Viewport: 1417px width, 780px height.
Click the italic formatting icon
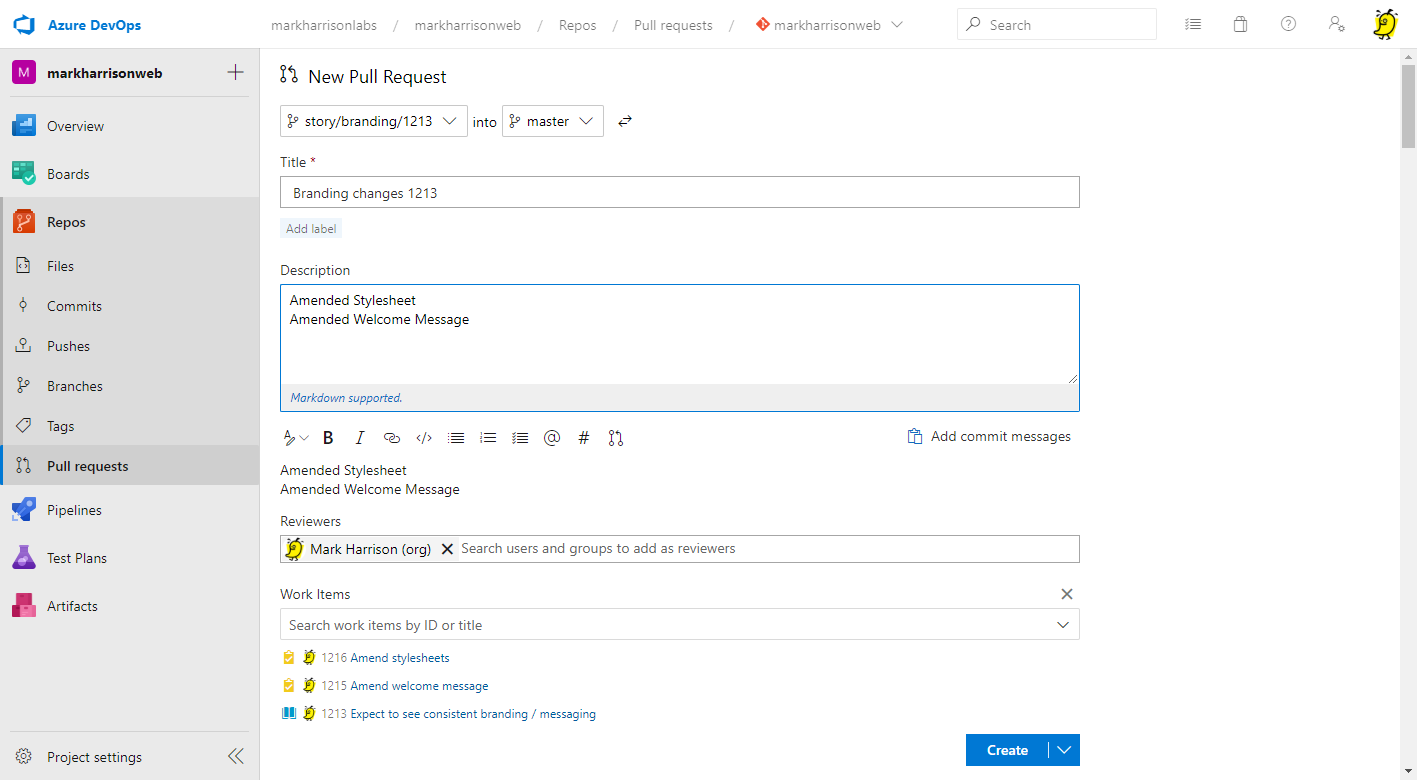click(360, 438)
